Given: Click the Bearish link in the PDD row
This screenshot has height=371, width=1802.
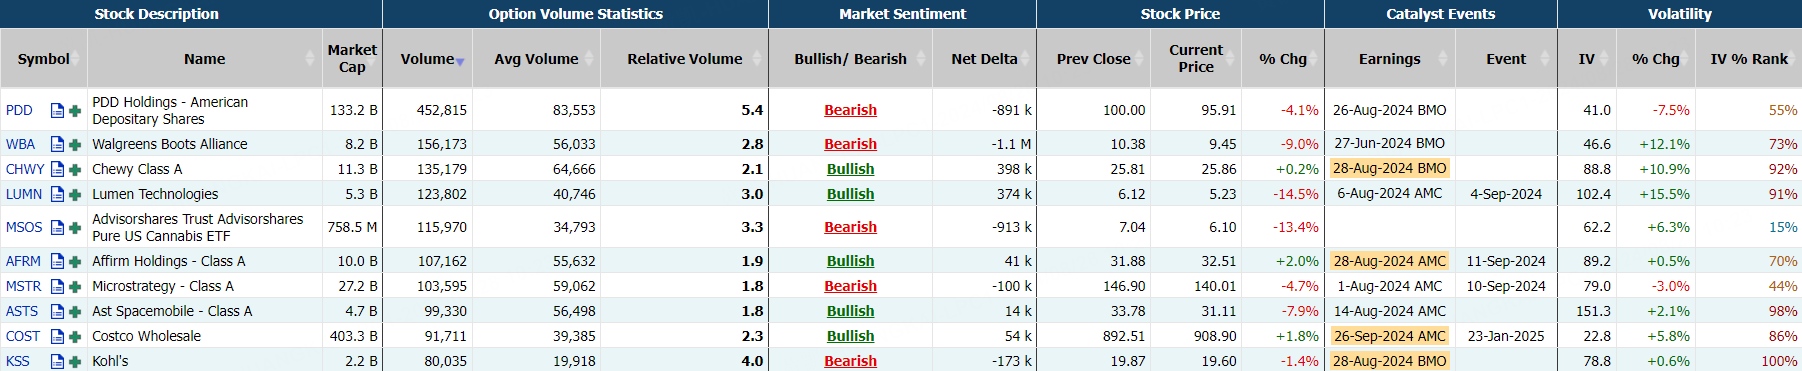Looking at the screenshot, I should point(850,111).
